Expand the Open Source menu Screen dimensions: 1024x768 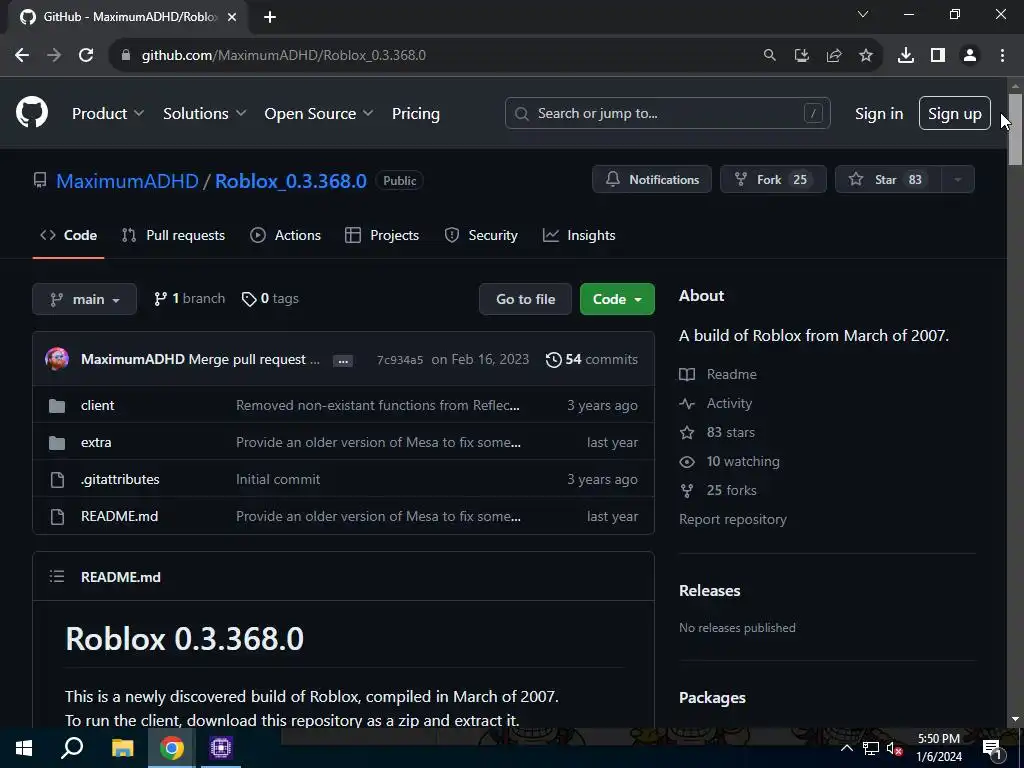pos(319,114)
